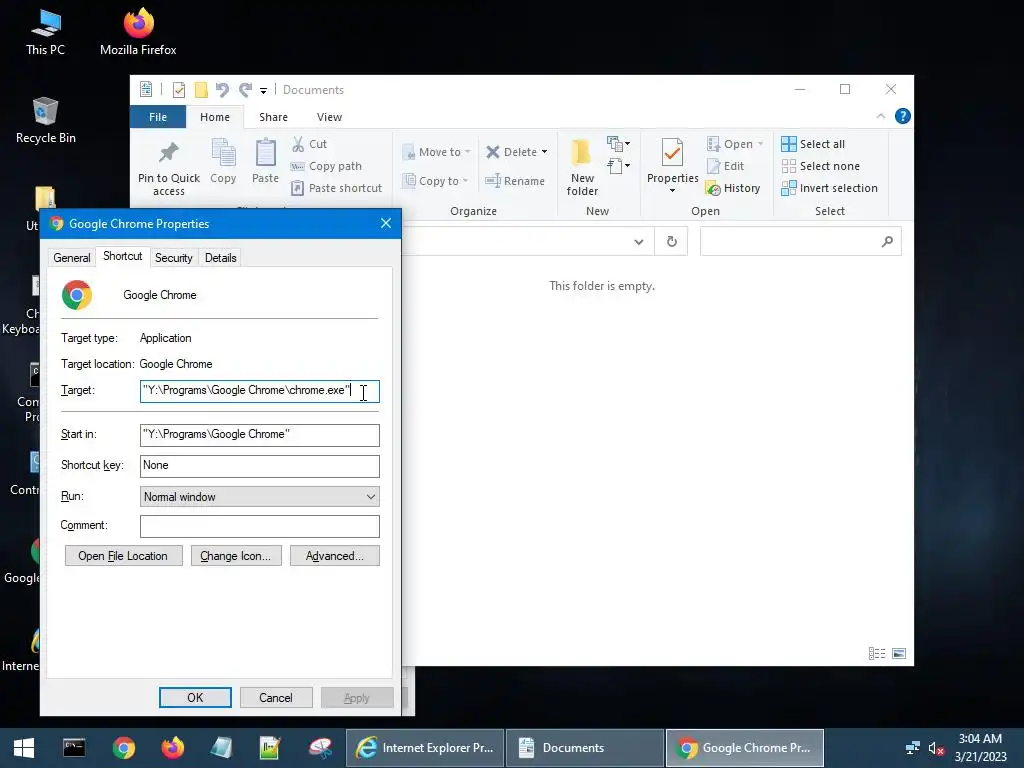Viewport: 1024px width, 768px height.
Task: Click the Comment input field
Action: tap(260, 526)
